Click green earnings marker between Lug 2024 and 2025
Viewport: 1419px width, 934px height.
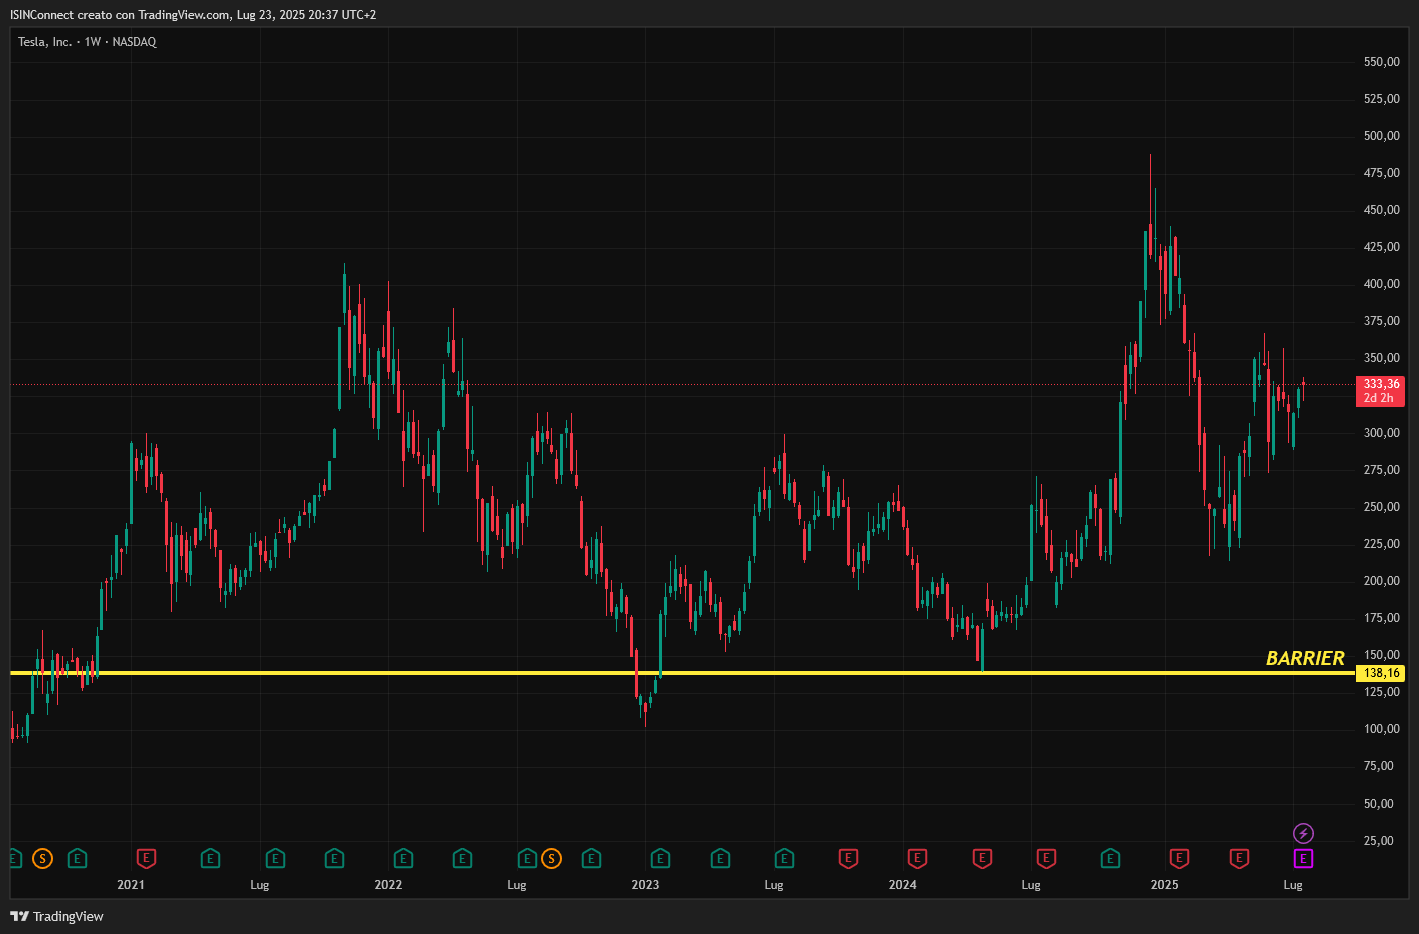1110,858
